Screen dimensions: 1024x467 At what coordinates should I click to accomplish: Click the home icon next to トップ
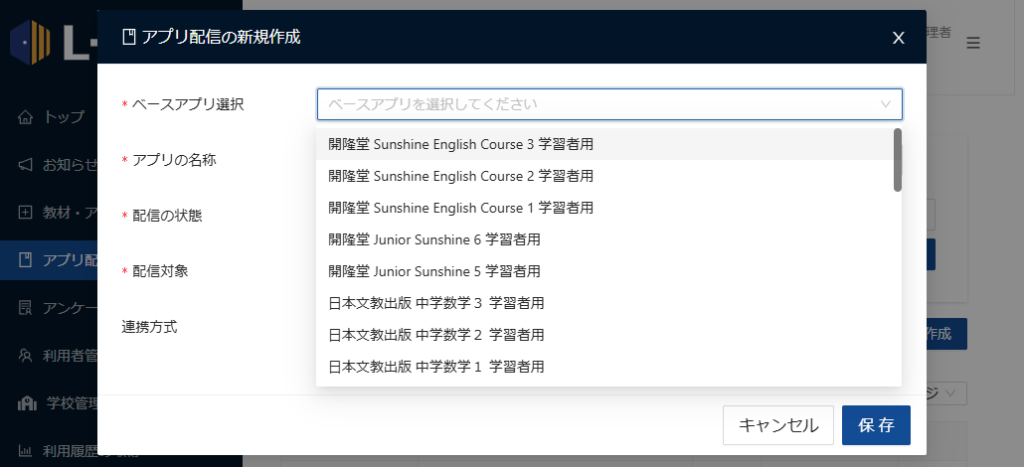[25, 118]
